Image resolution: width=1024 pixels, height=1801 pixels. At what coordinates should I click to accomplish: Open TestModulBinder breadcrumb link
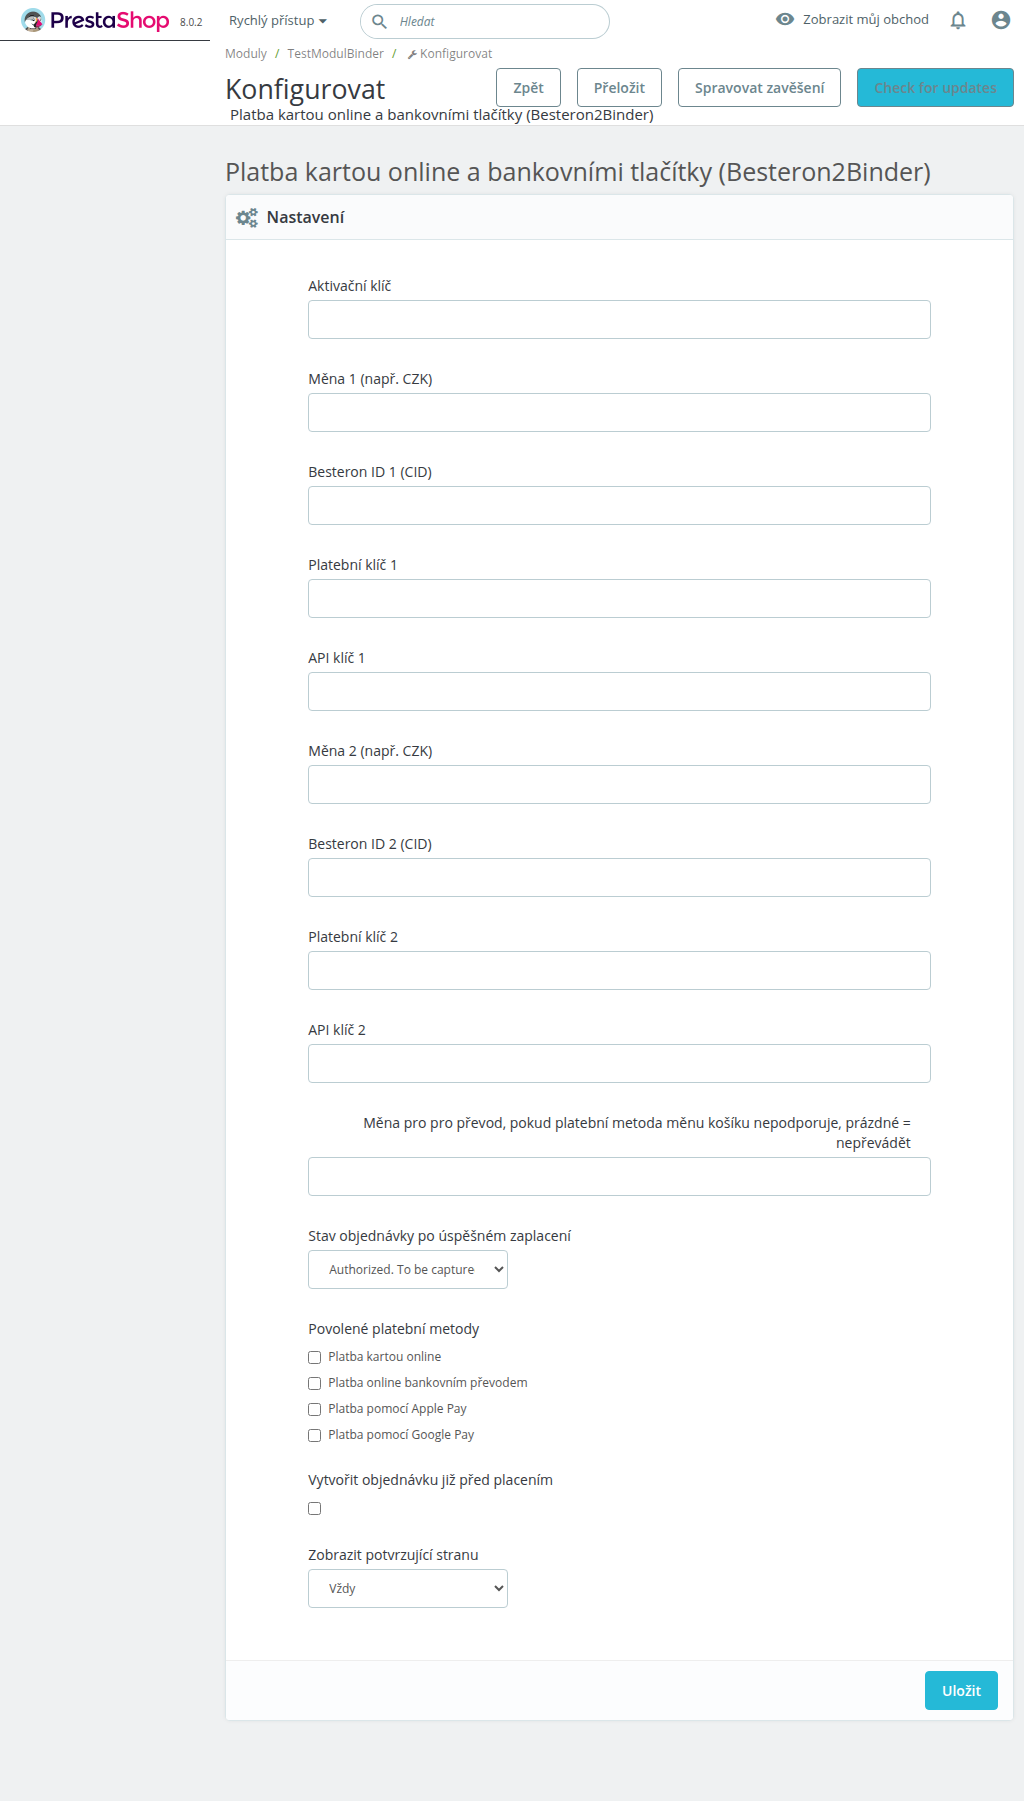[x=335, y=54]
